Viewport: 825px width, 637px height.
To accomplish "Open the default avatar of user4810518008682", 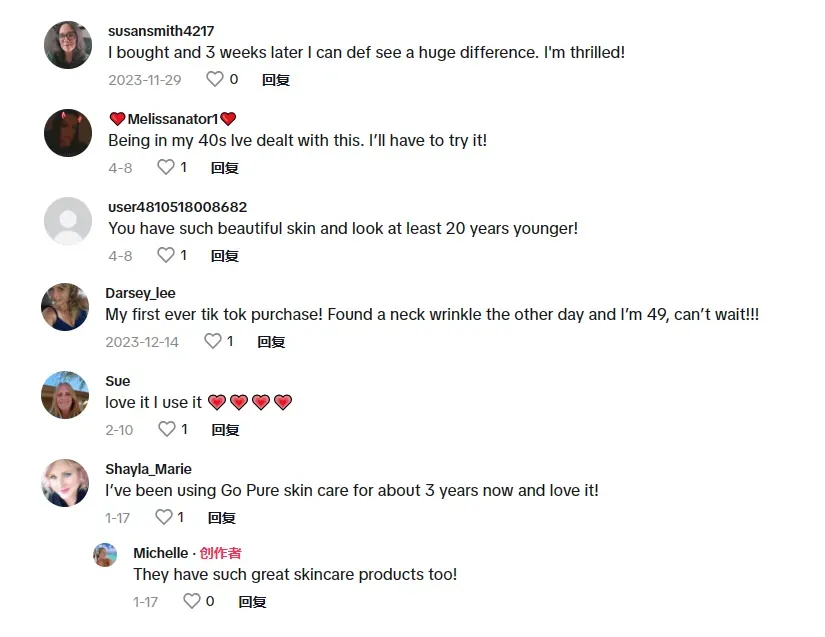I will (x=68, y=221).
